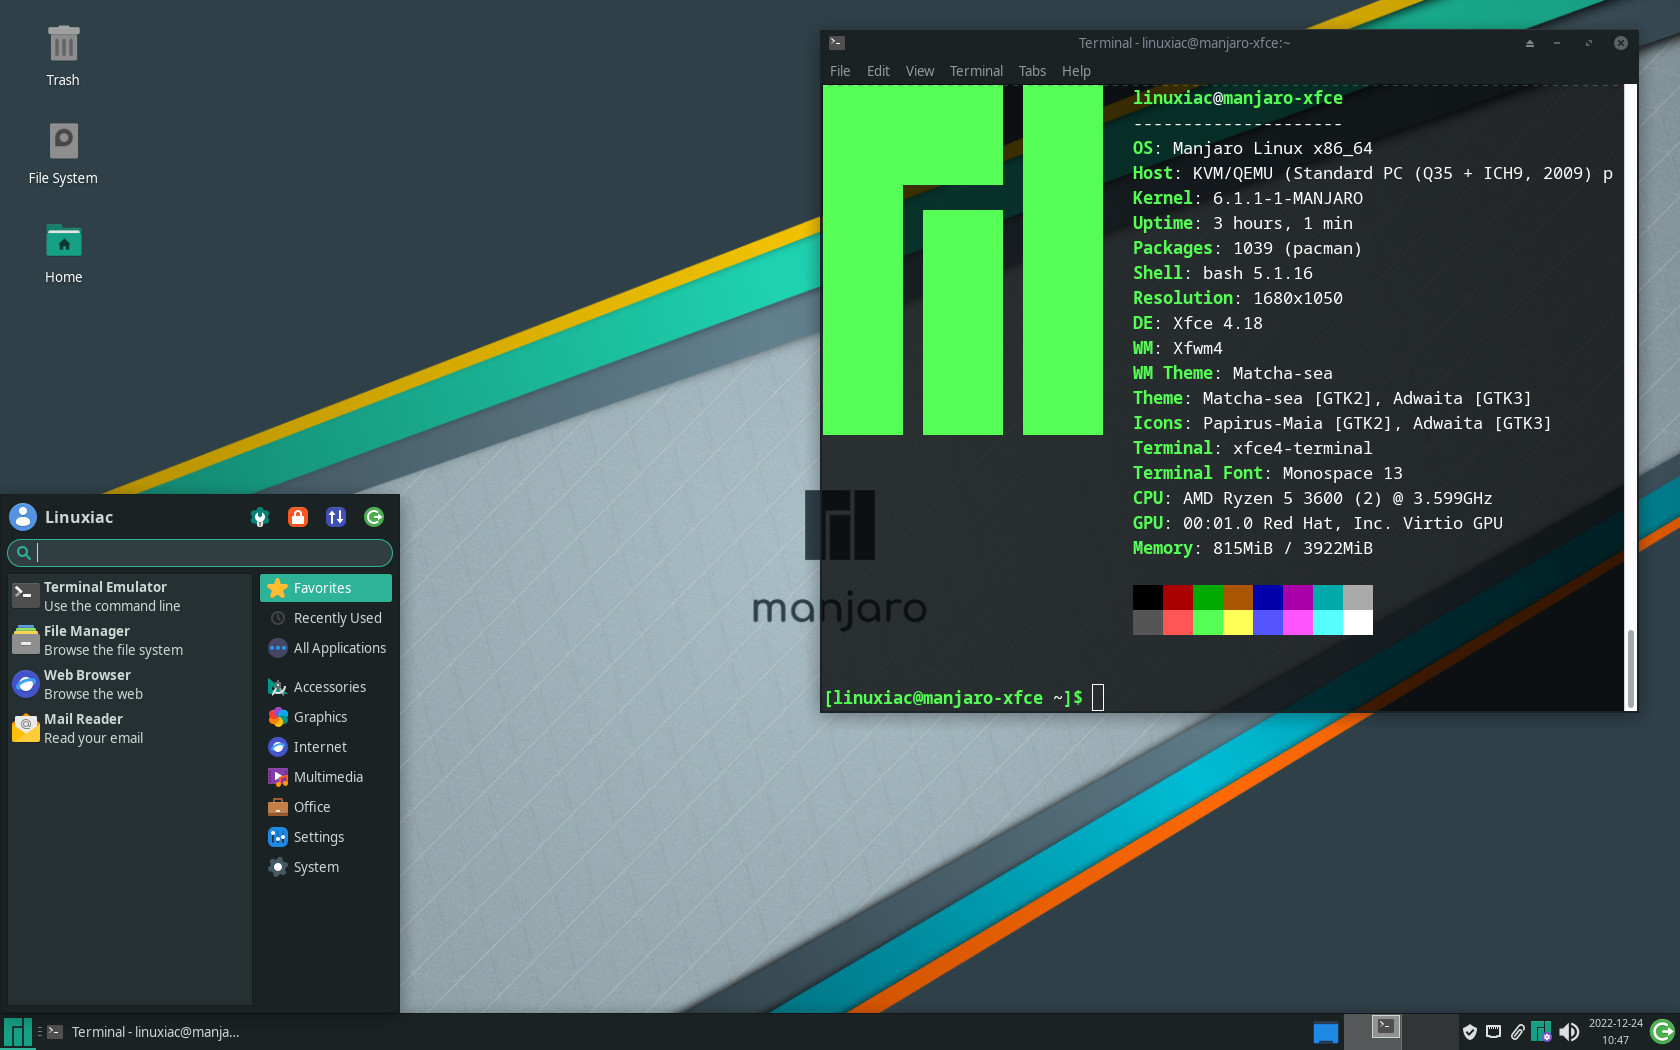Click the roll-up arrow button in terminal titlebar
1680x1050 pixels.
pyautogui.click(x=1529, y=43)
